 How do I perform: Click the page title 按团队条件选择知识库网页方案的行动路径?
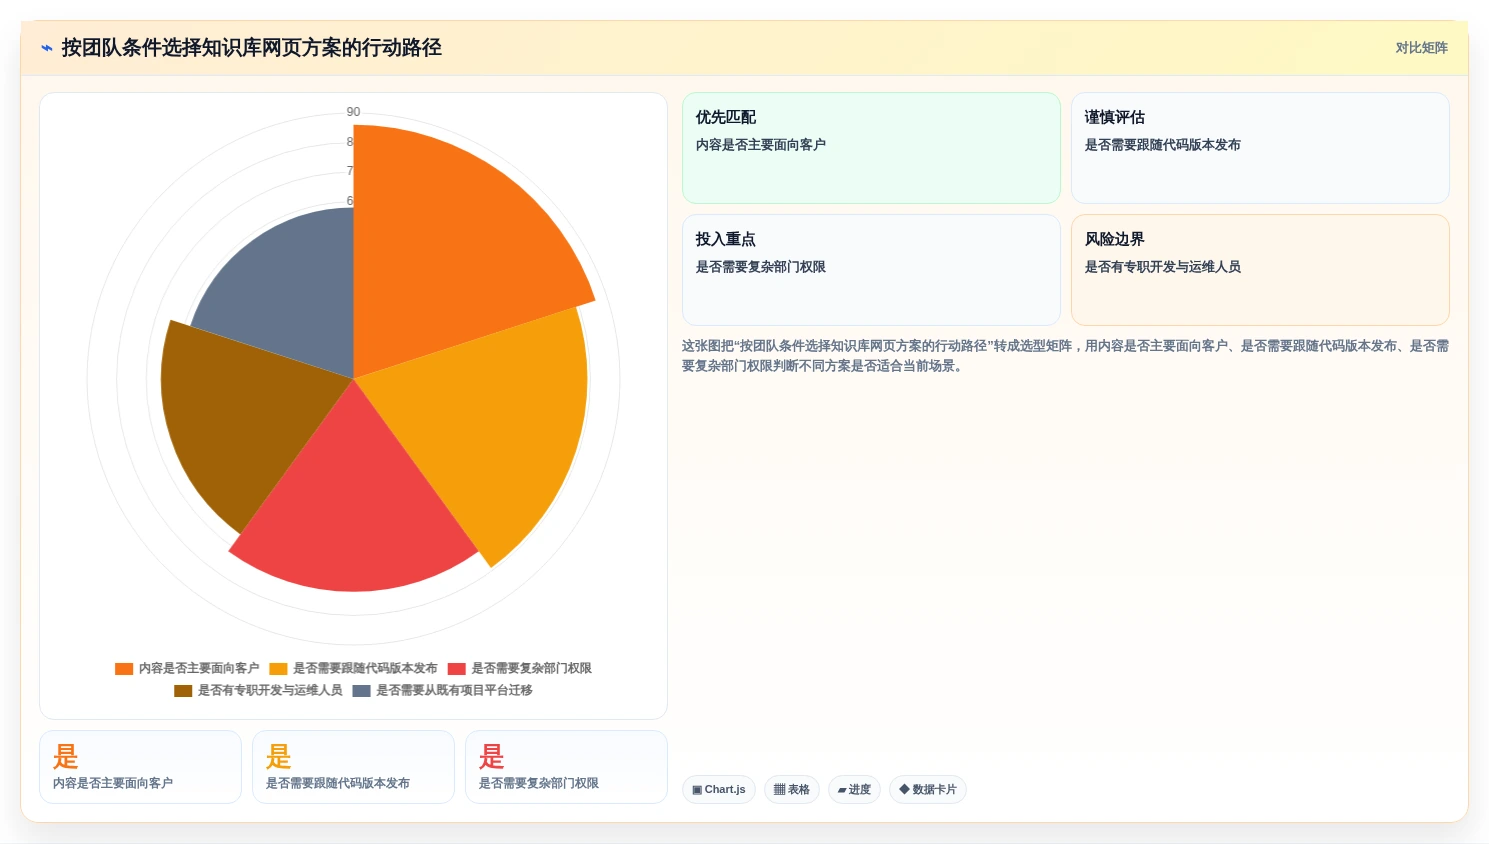[252, 48]
